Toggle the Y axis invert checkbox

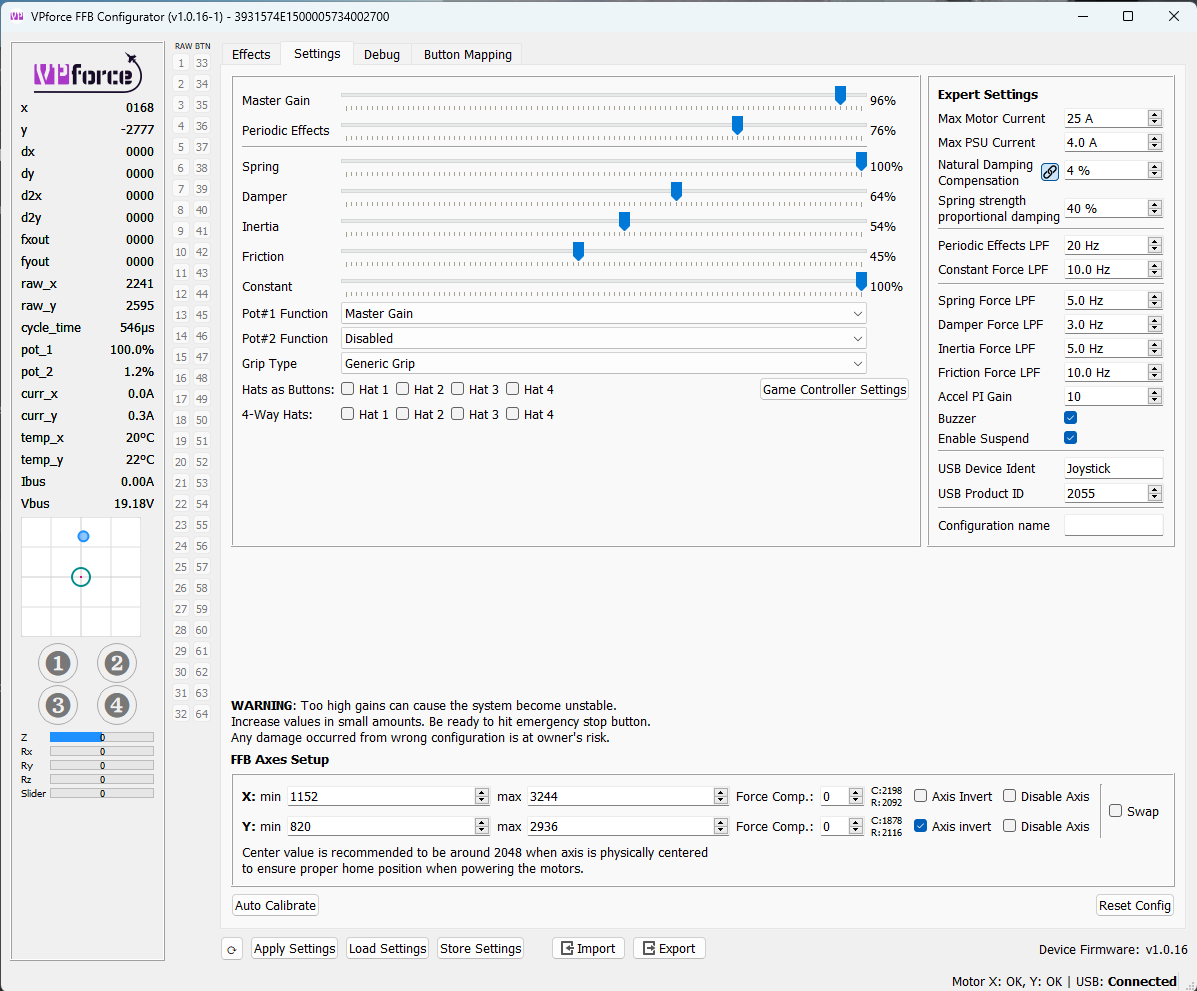click(x=921, y=826)
